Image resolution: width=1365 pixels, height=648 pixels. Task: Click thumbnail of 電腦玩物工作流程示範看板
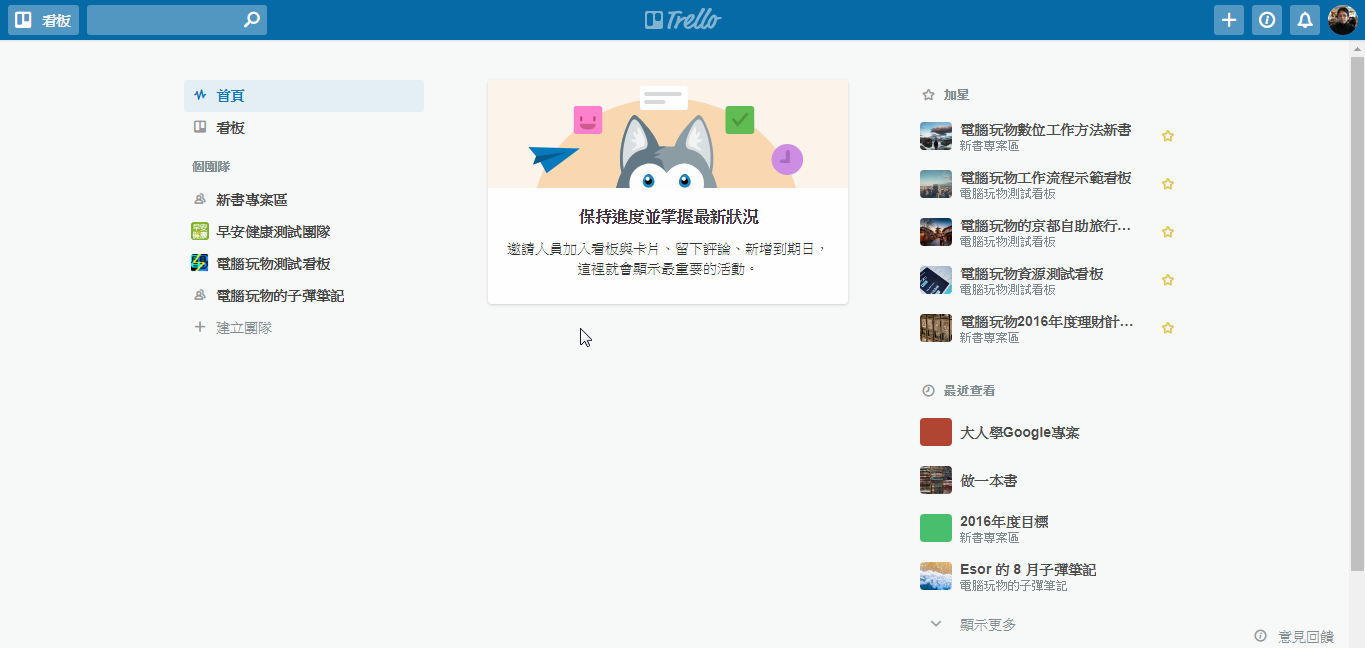(x=936, y=184)
